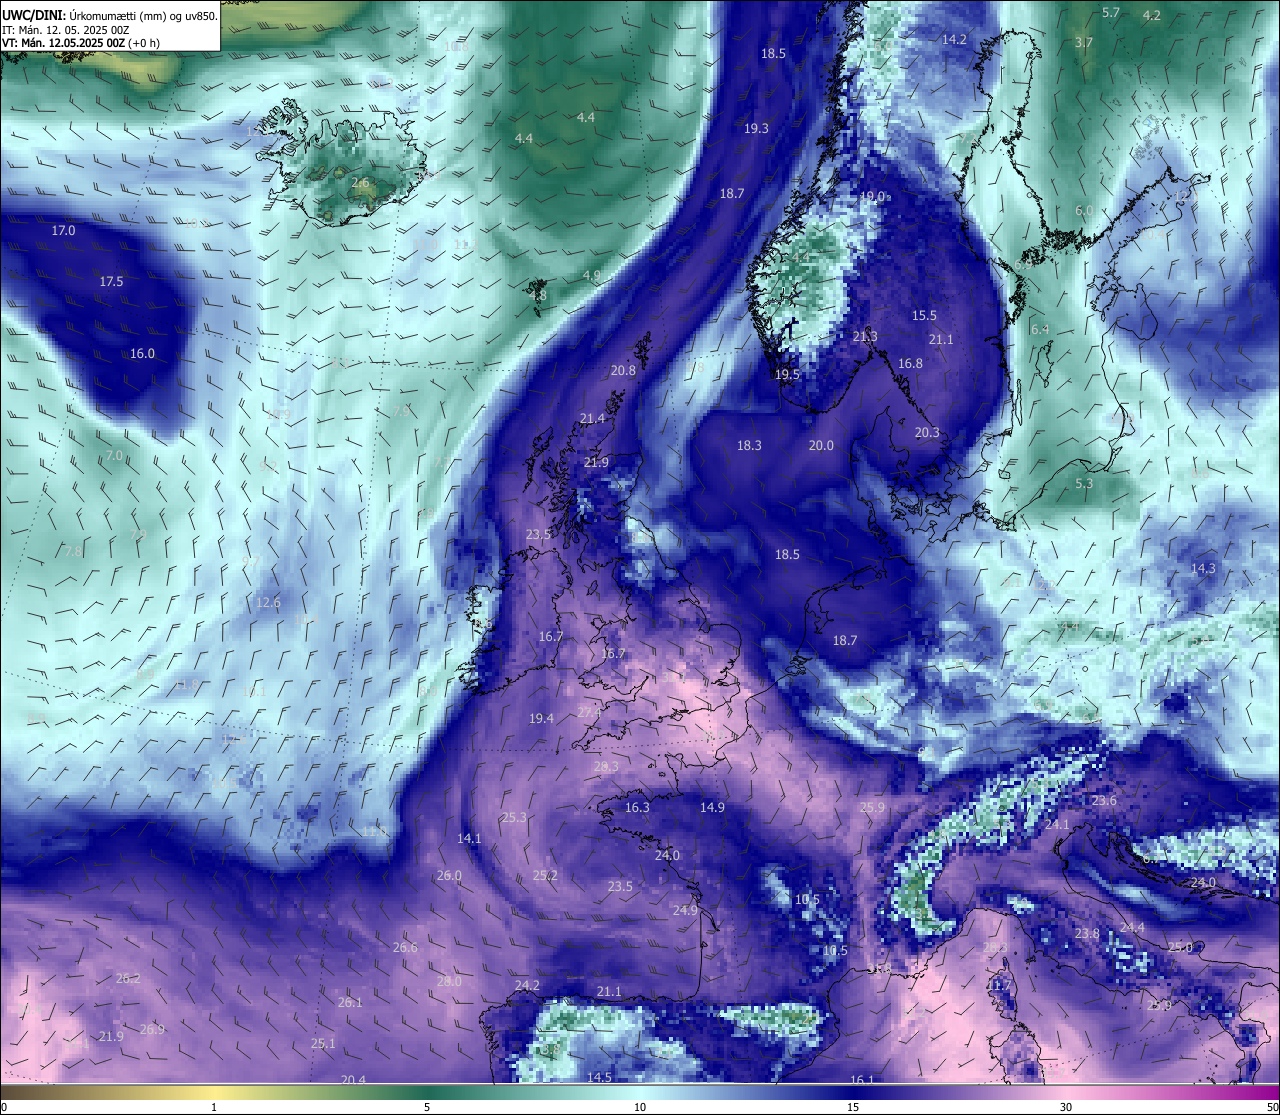Click the 26.0 value label
Viewport: 1280px width, 1115px height.
(449, 876)
